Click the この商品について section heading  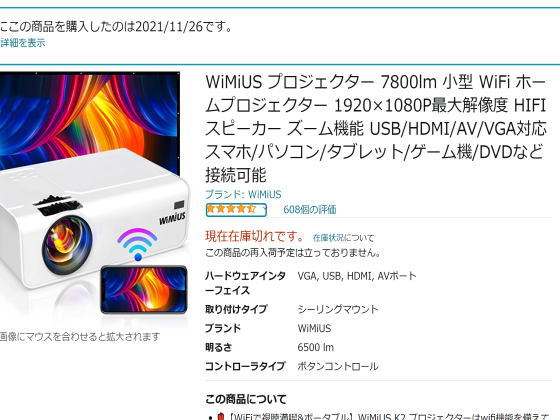click(246, 399)
